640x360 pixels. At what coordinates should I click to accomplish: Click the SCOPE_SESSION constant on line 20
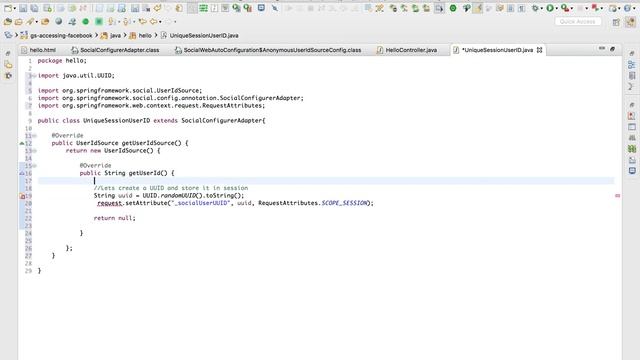[x=344, y=203]
